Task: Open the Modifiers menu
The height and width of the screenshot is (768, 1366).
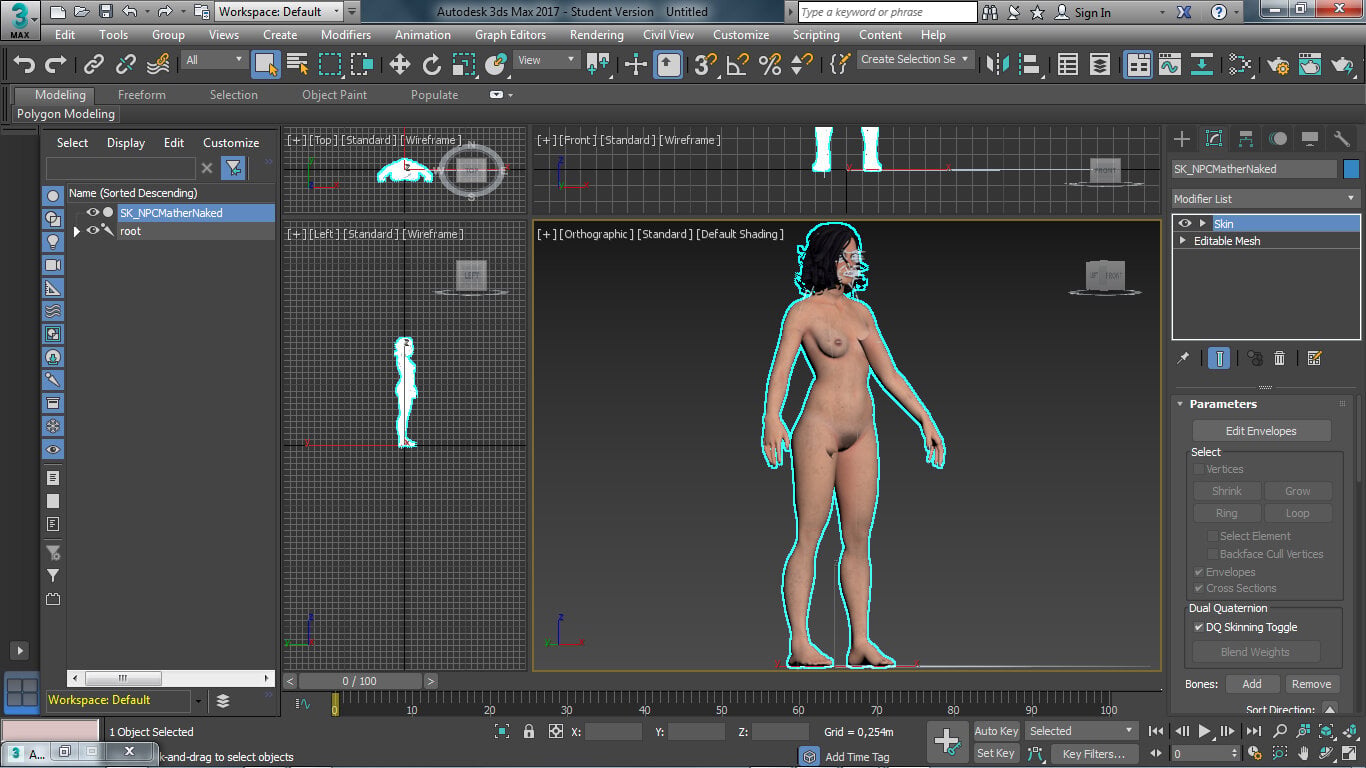Action: point(345,35)
